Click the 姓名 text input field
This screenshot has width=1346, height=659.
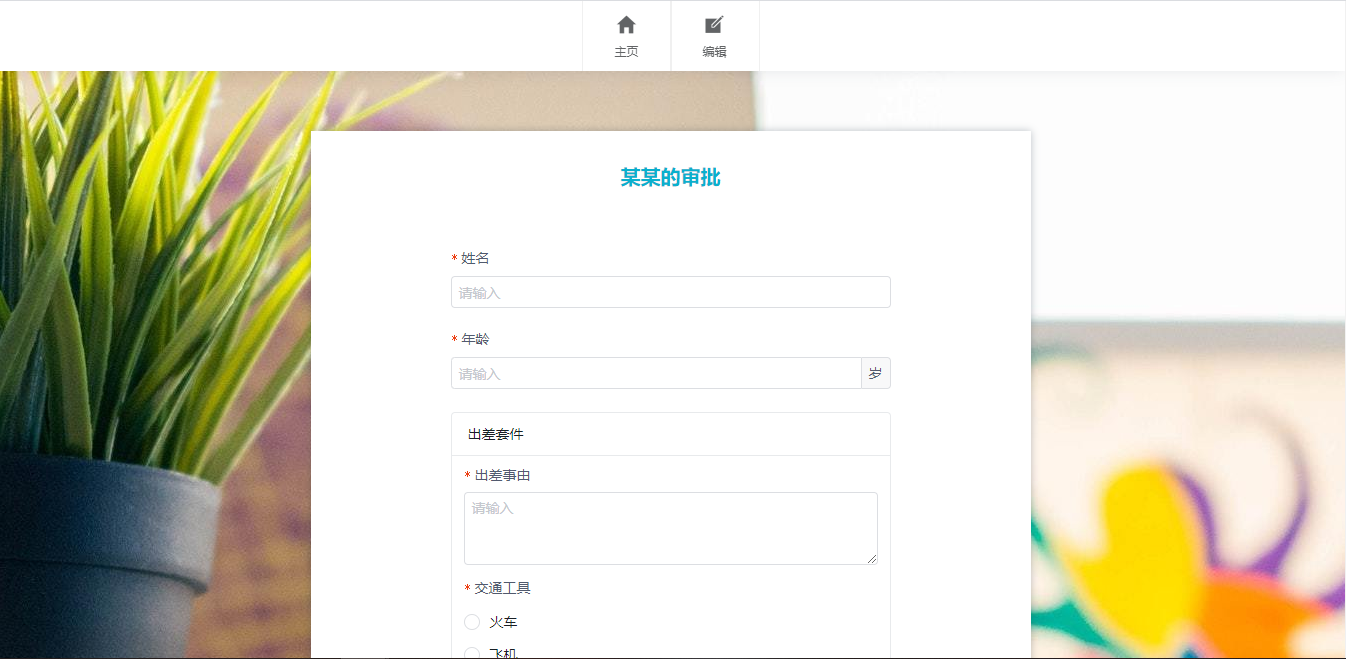(x=671, y=292)
